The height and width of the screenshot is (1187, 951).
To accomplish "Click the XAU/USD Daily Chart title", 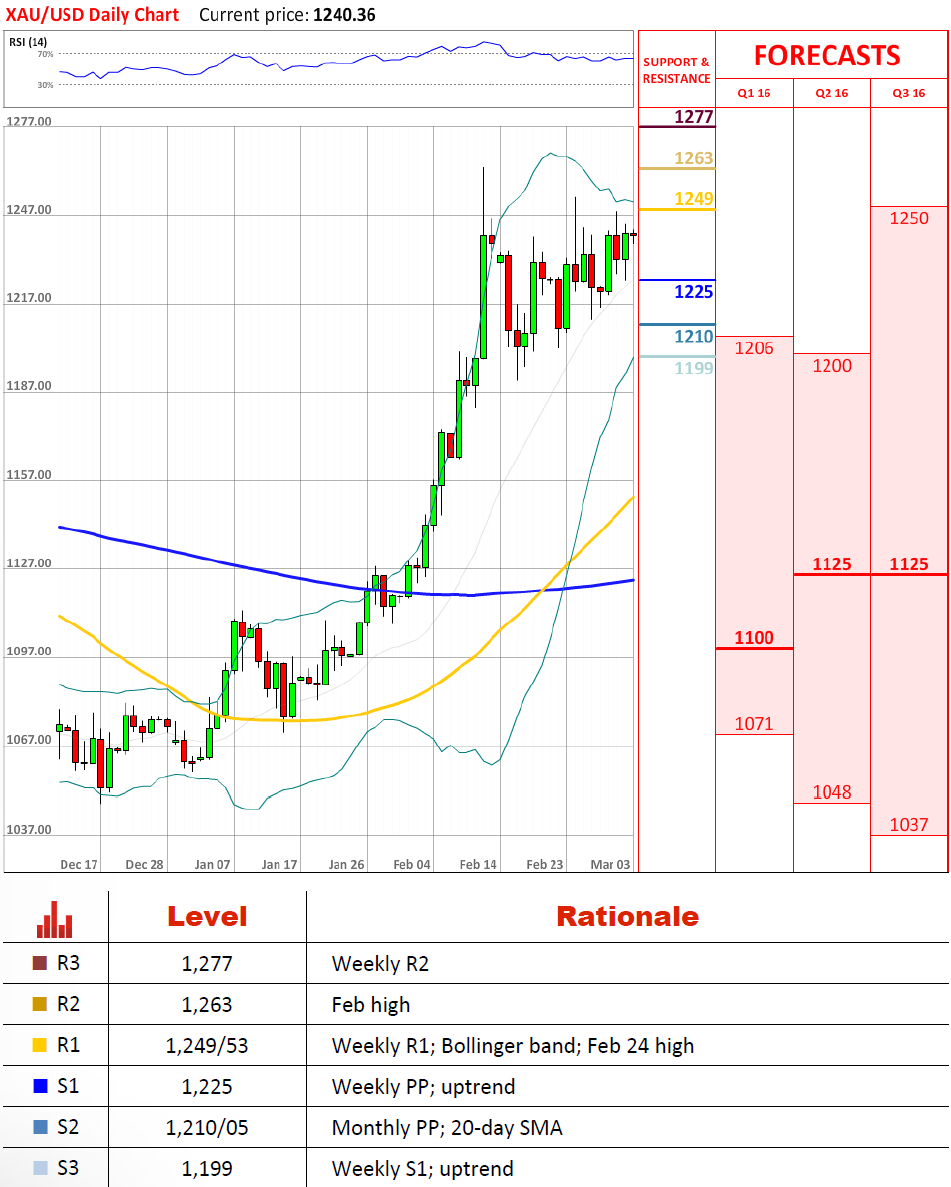I will pyautogui.click(x=92, y=14).
